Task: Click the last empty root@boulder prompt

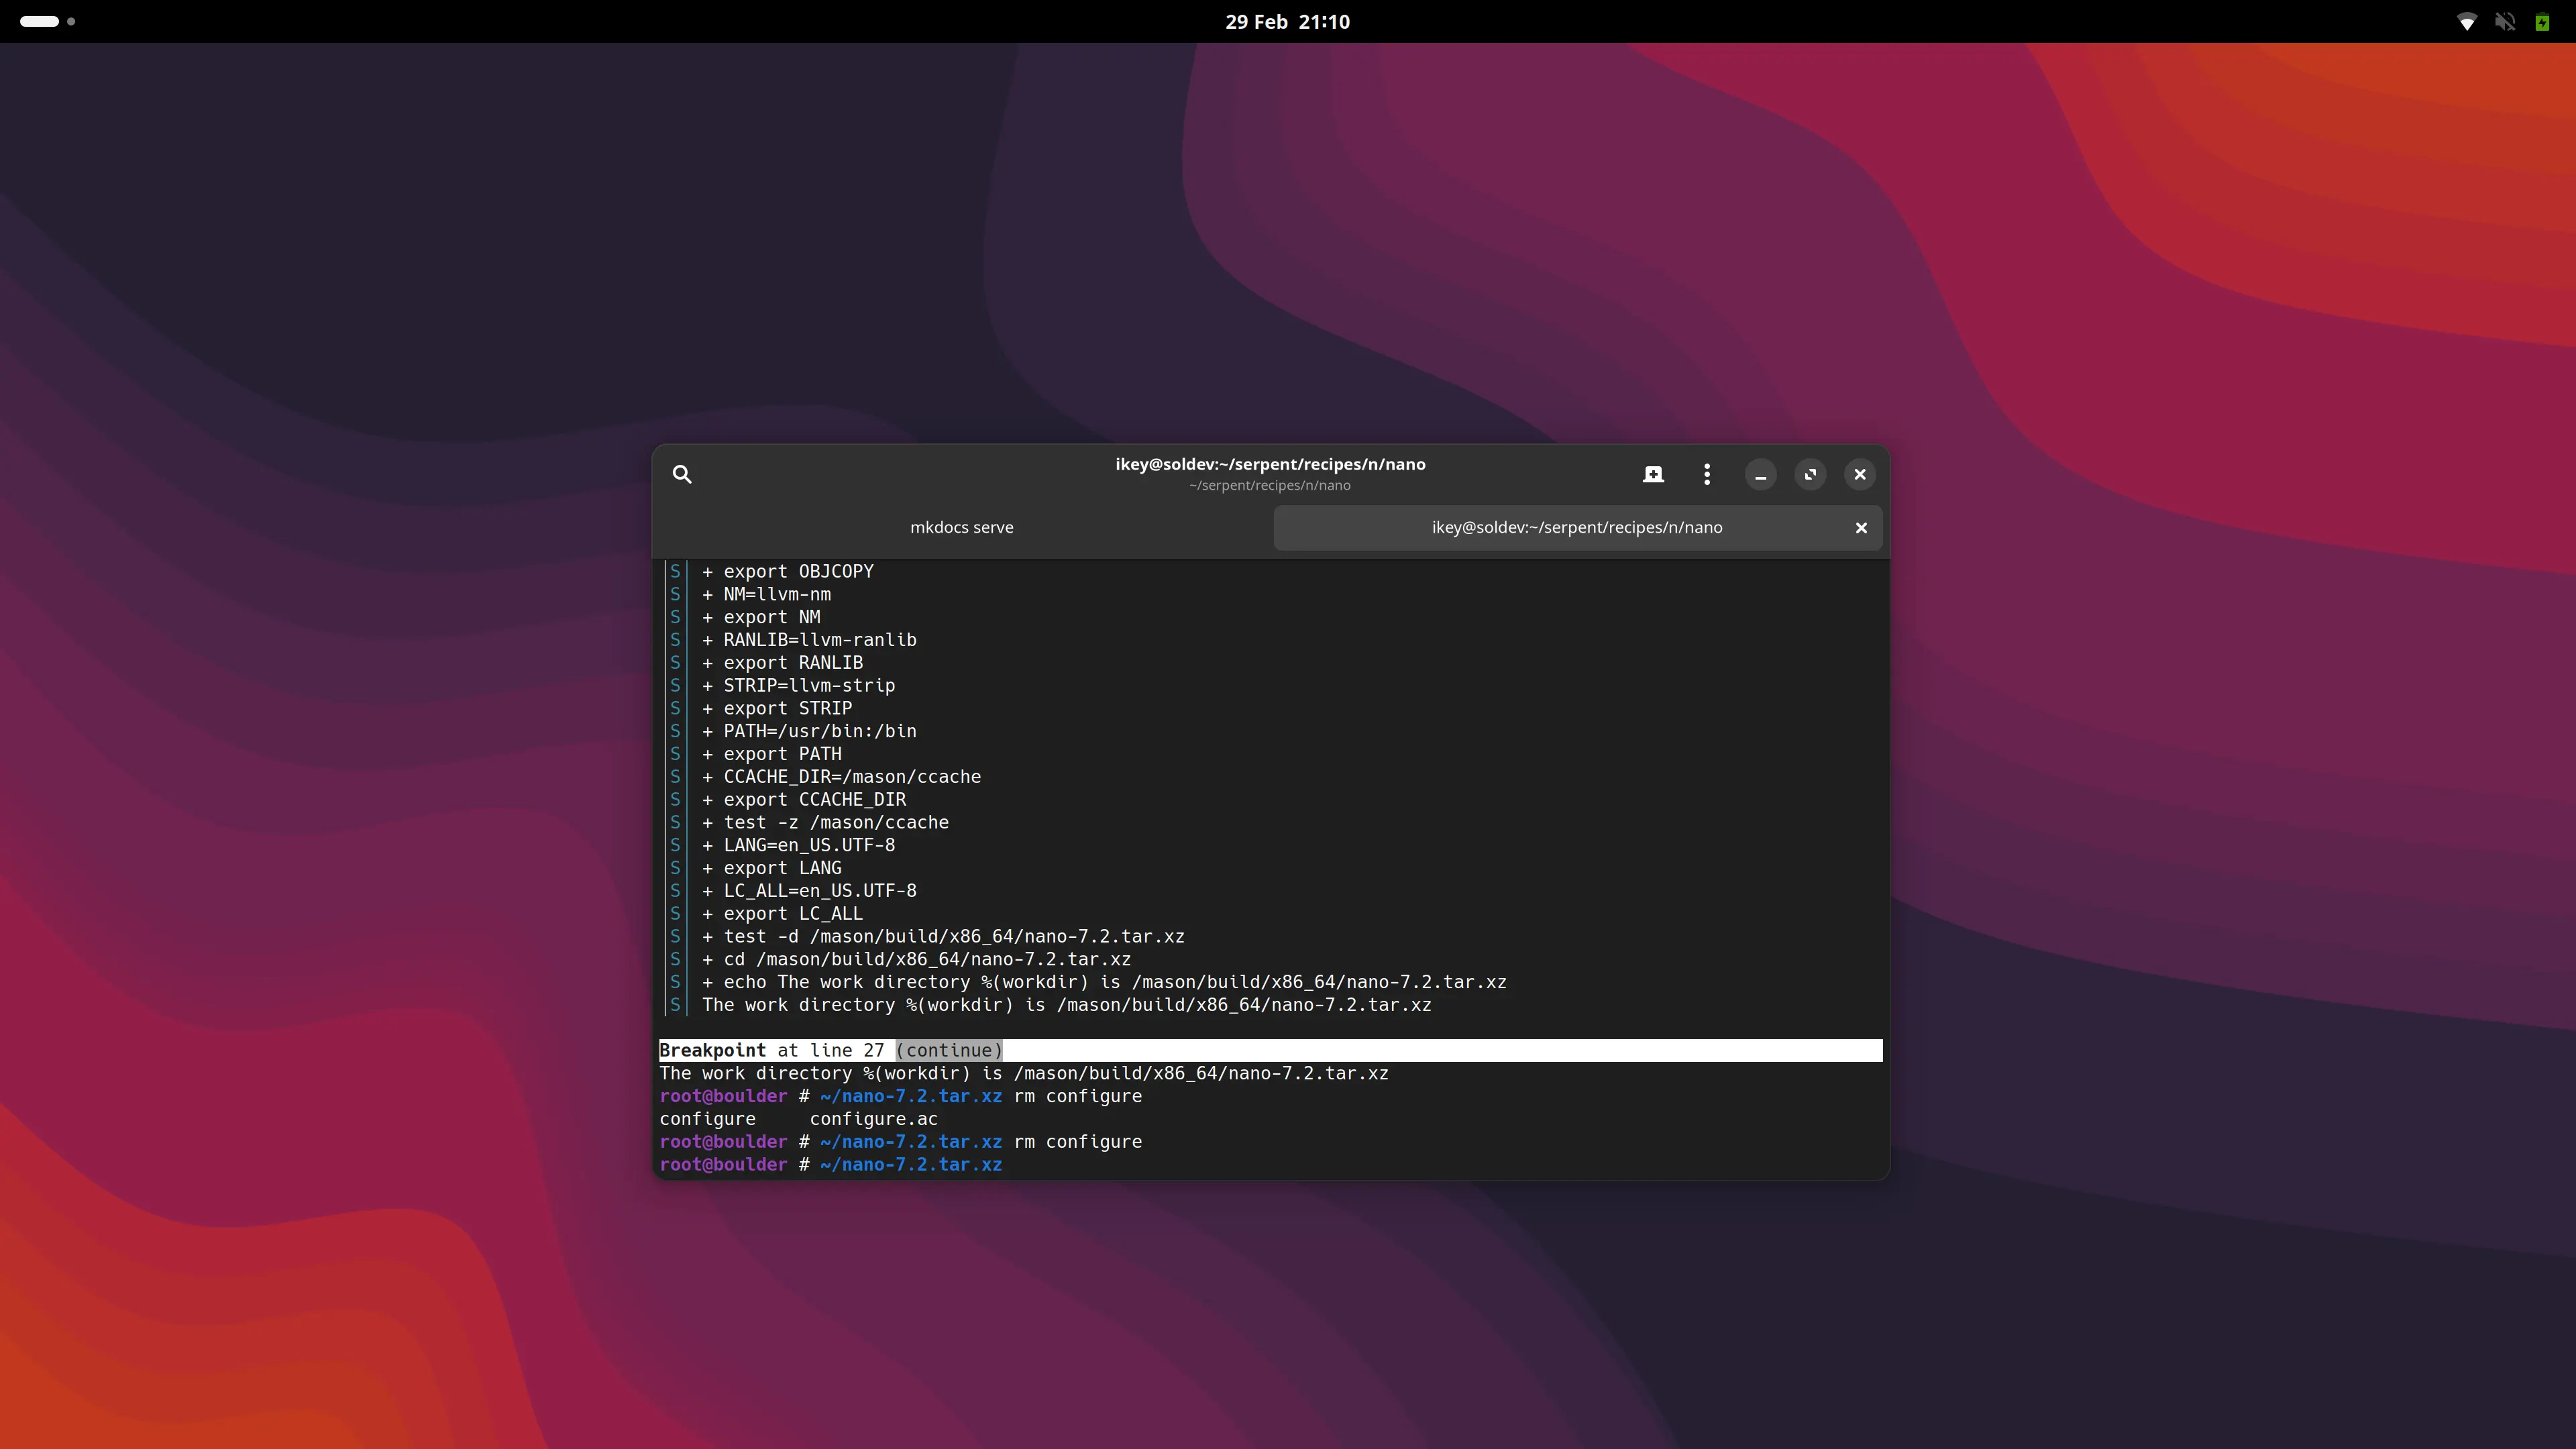Action: tap(830, 1164)
